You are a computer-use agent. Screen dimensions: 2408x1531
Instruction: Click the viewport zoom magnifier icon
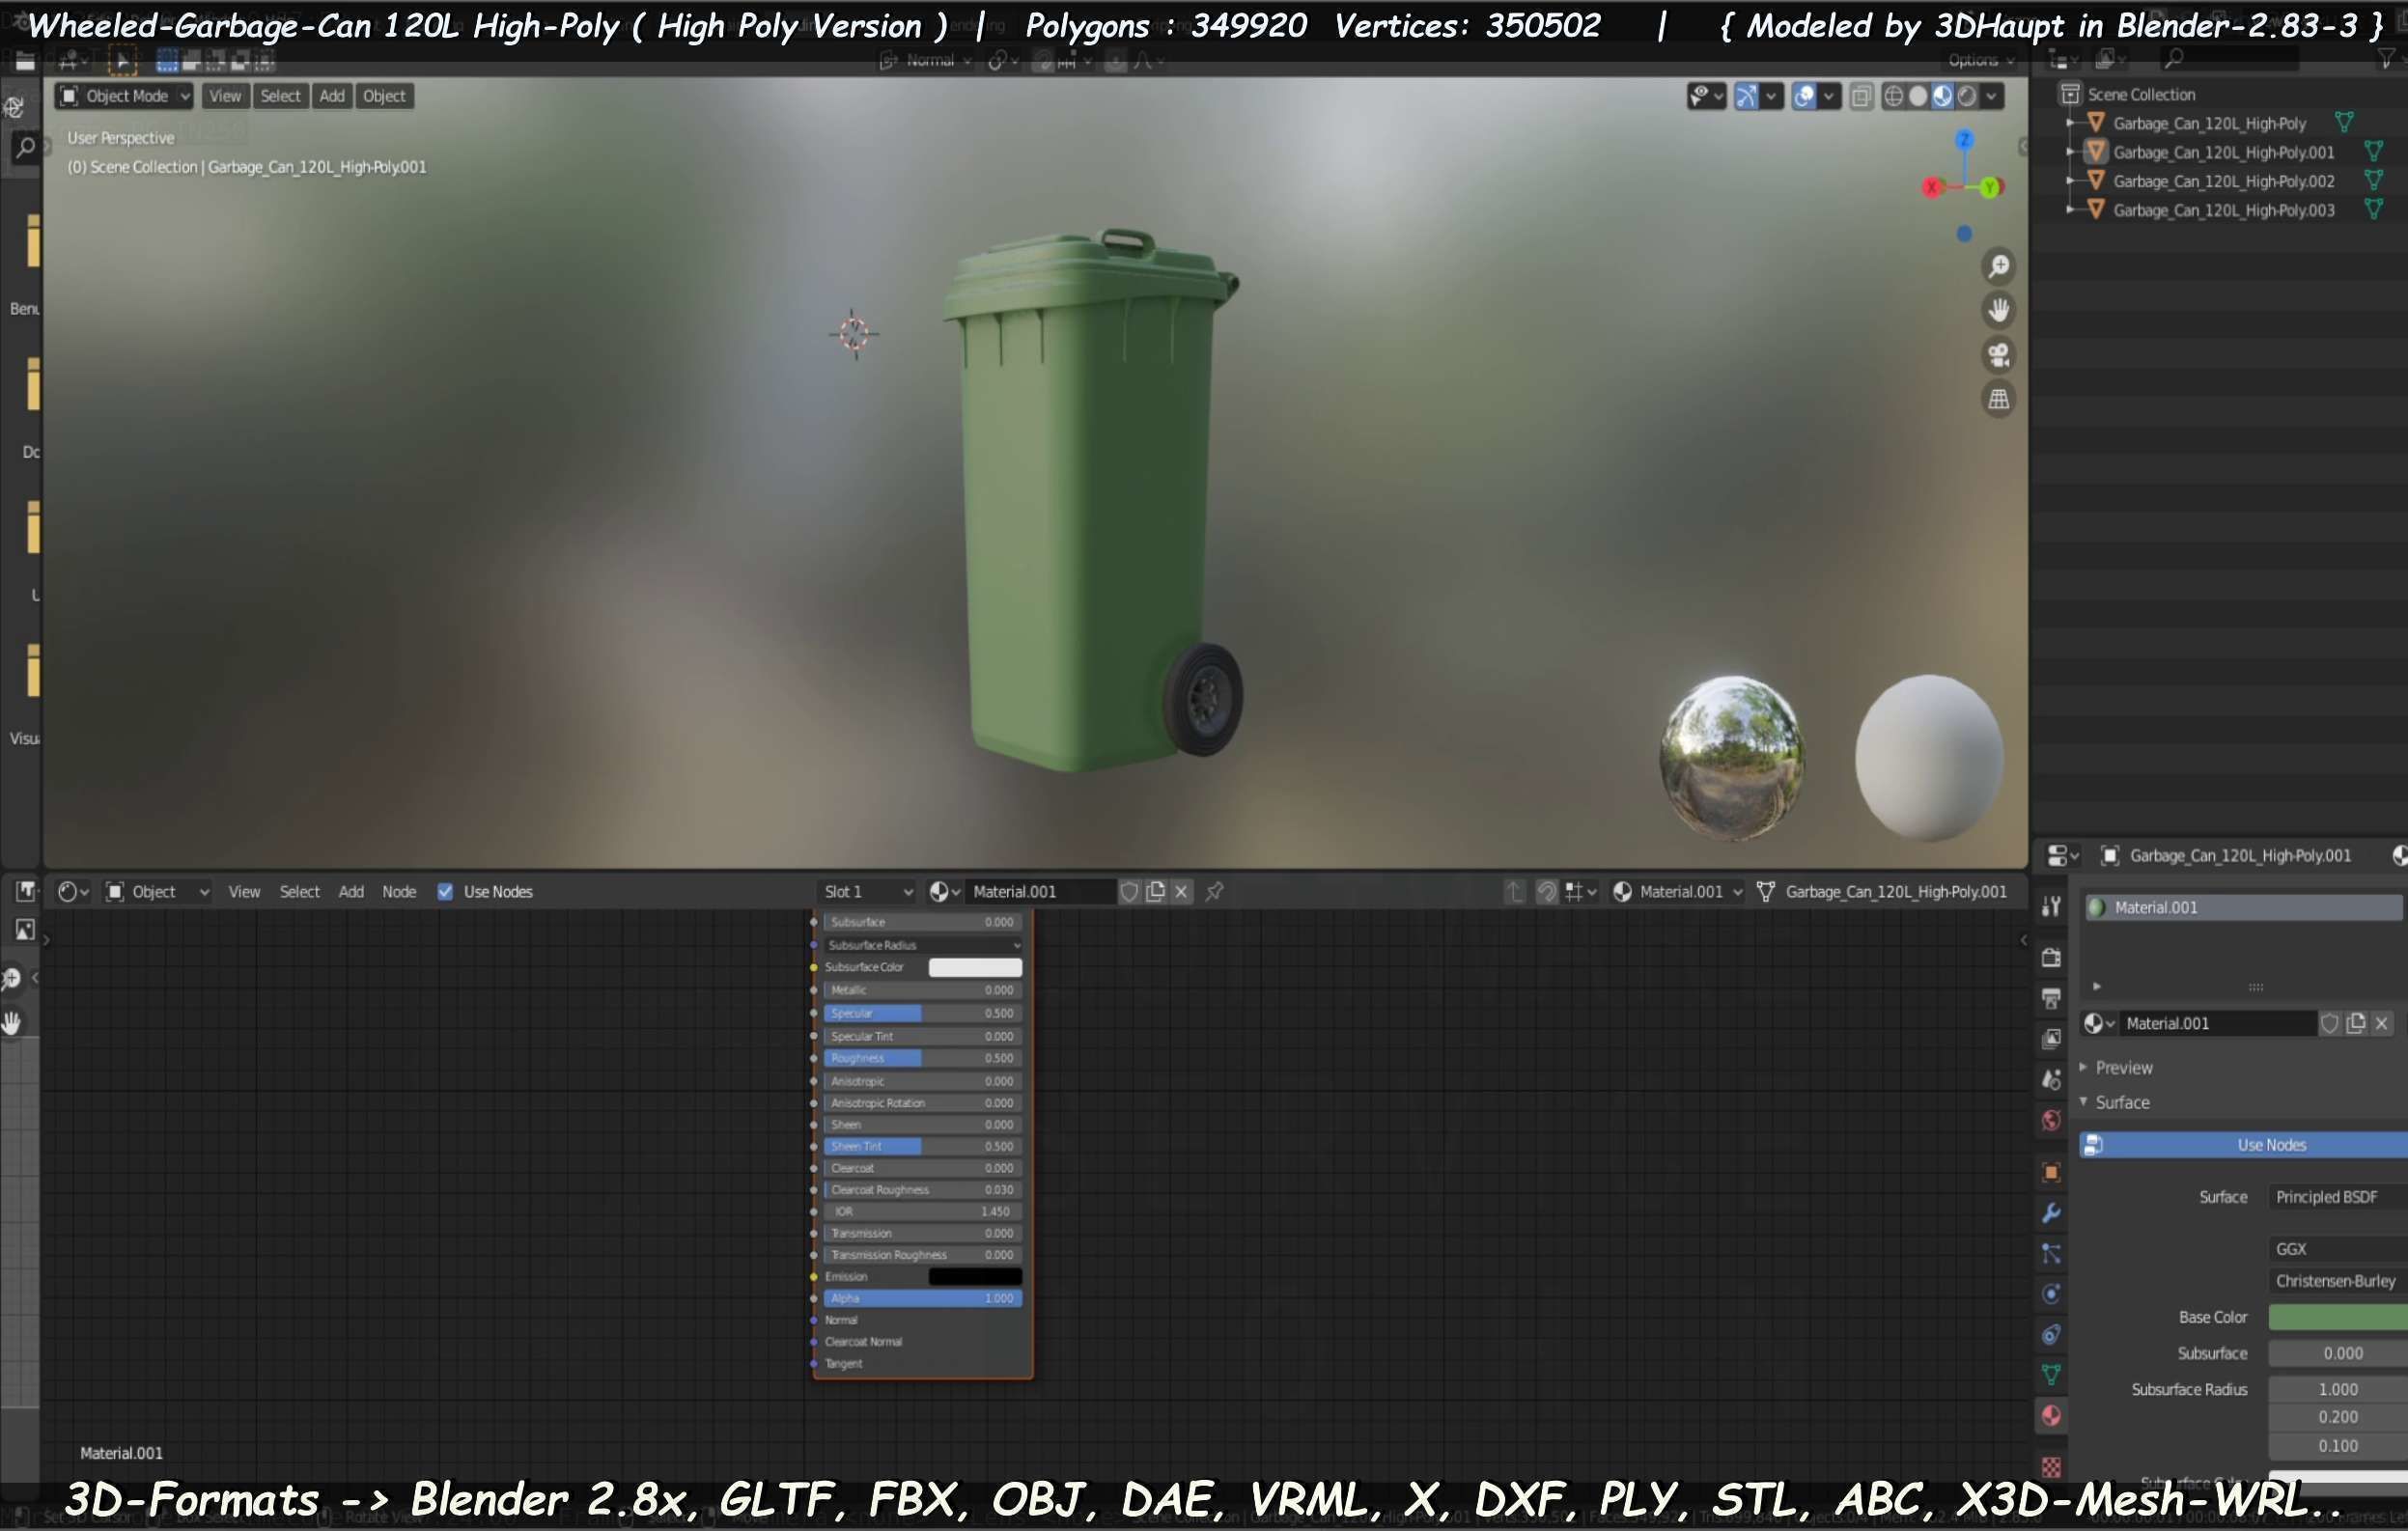tap(1998, 266)
